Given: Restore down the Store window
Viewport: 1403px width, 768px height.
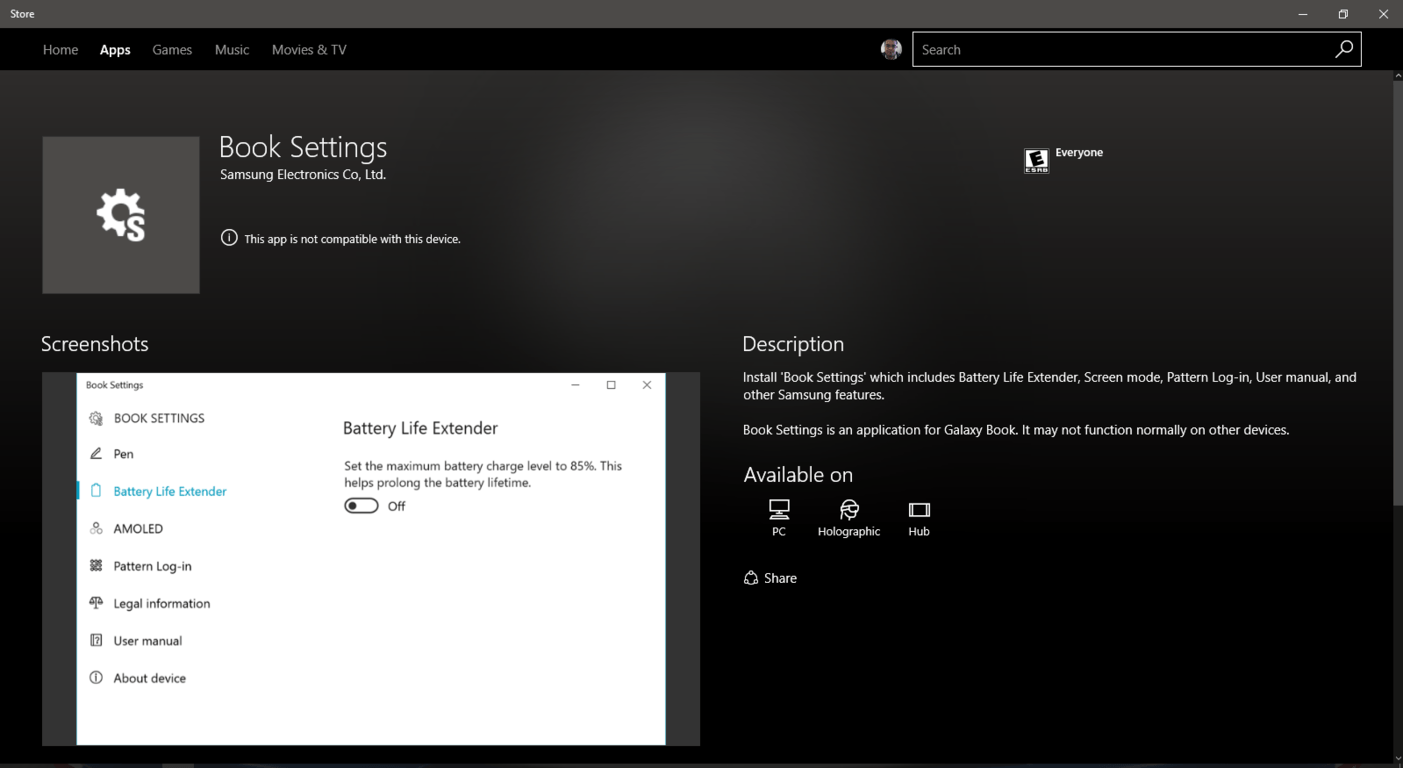Looking at the screenshot, I should pyautogui.click(x=1343, y=14).
